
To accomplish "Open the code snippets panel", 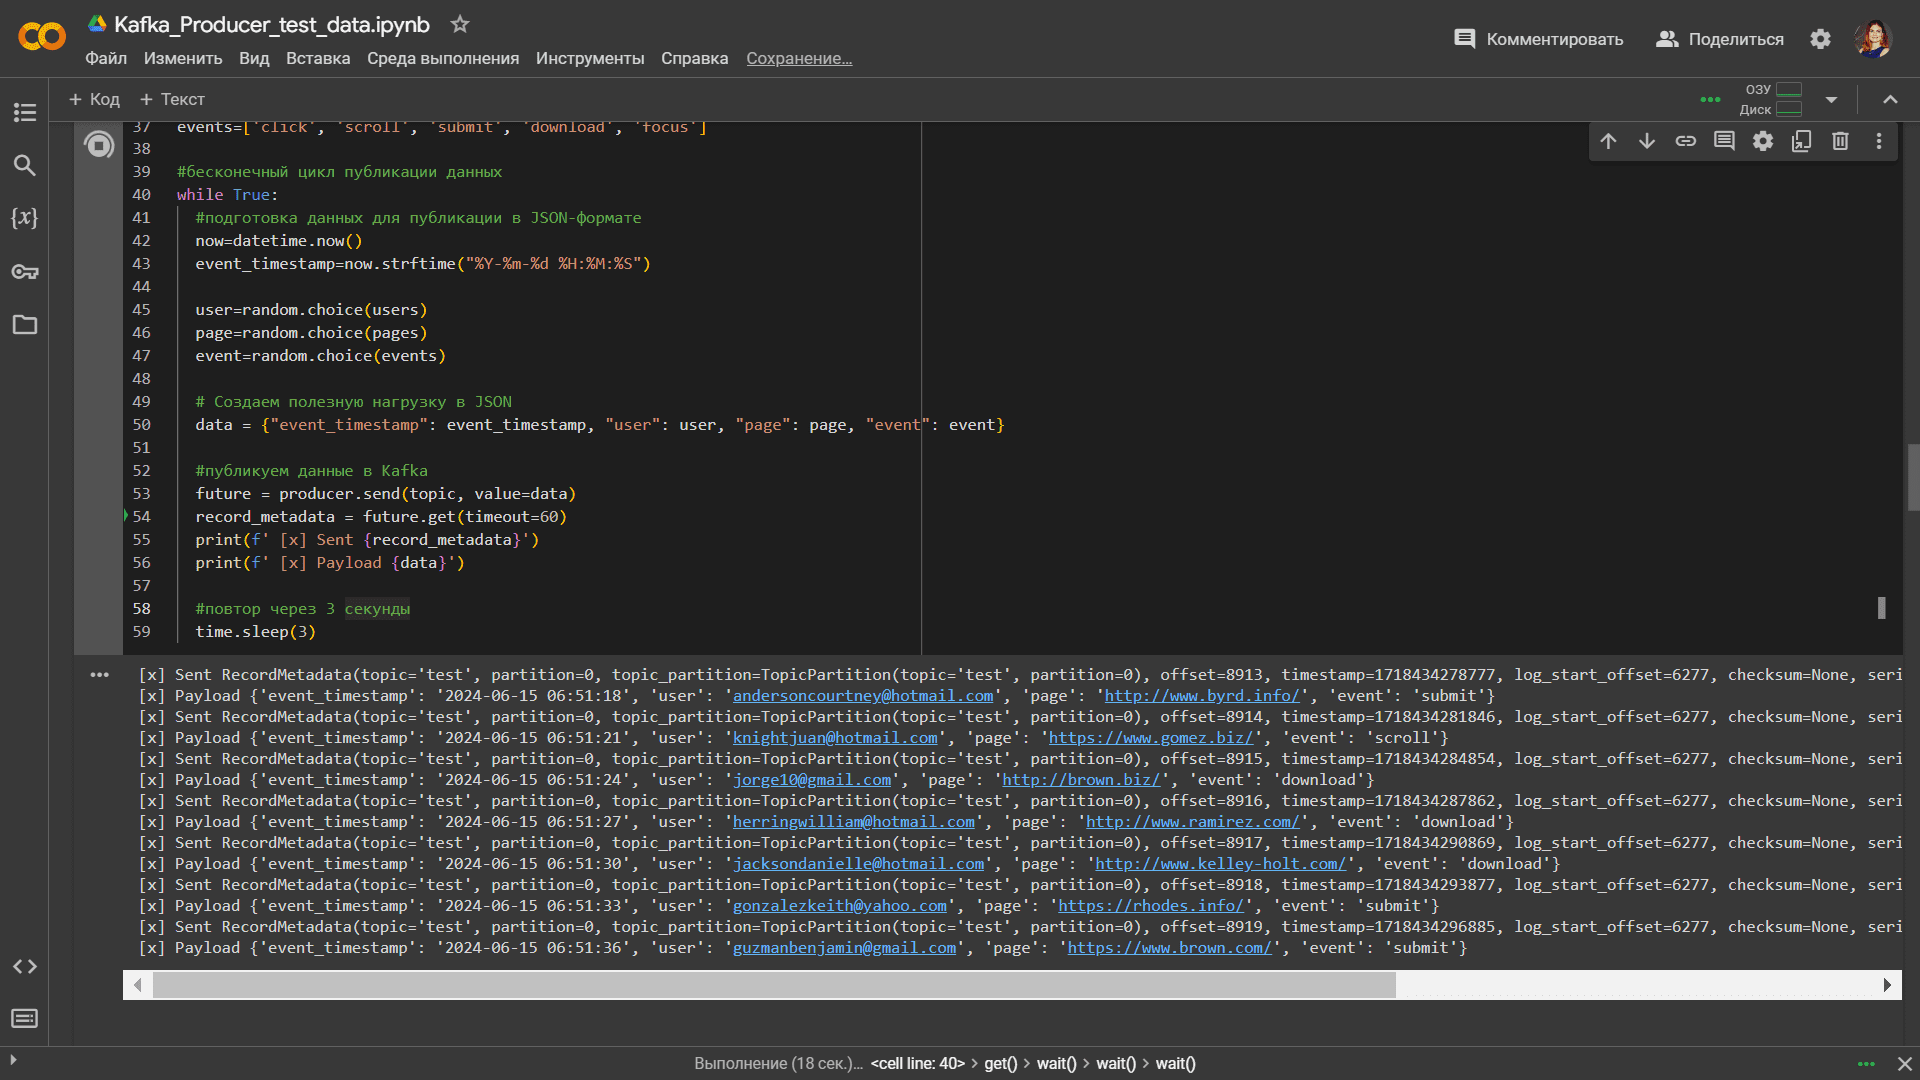I will click(25, 966).
